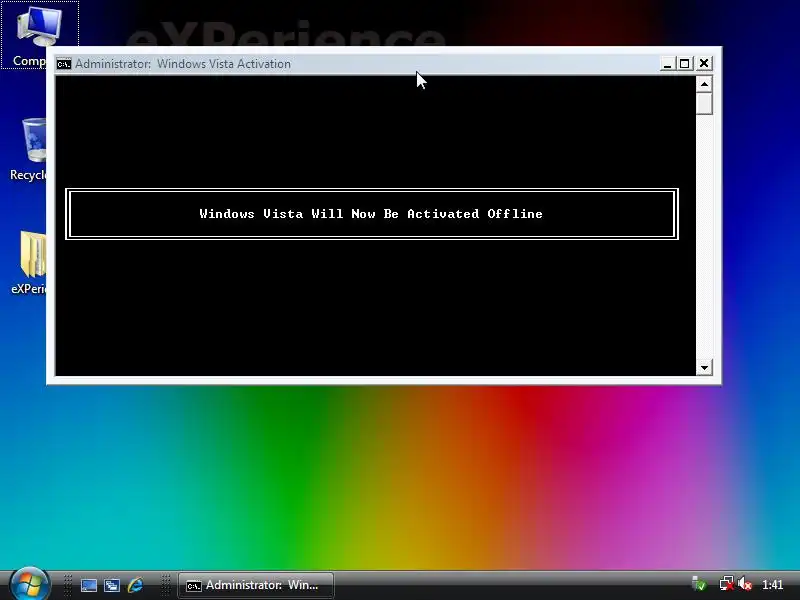Click the Show Desktop quick launch icon
Screen dimensions: 800x600
pos(89,585)
